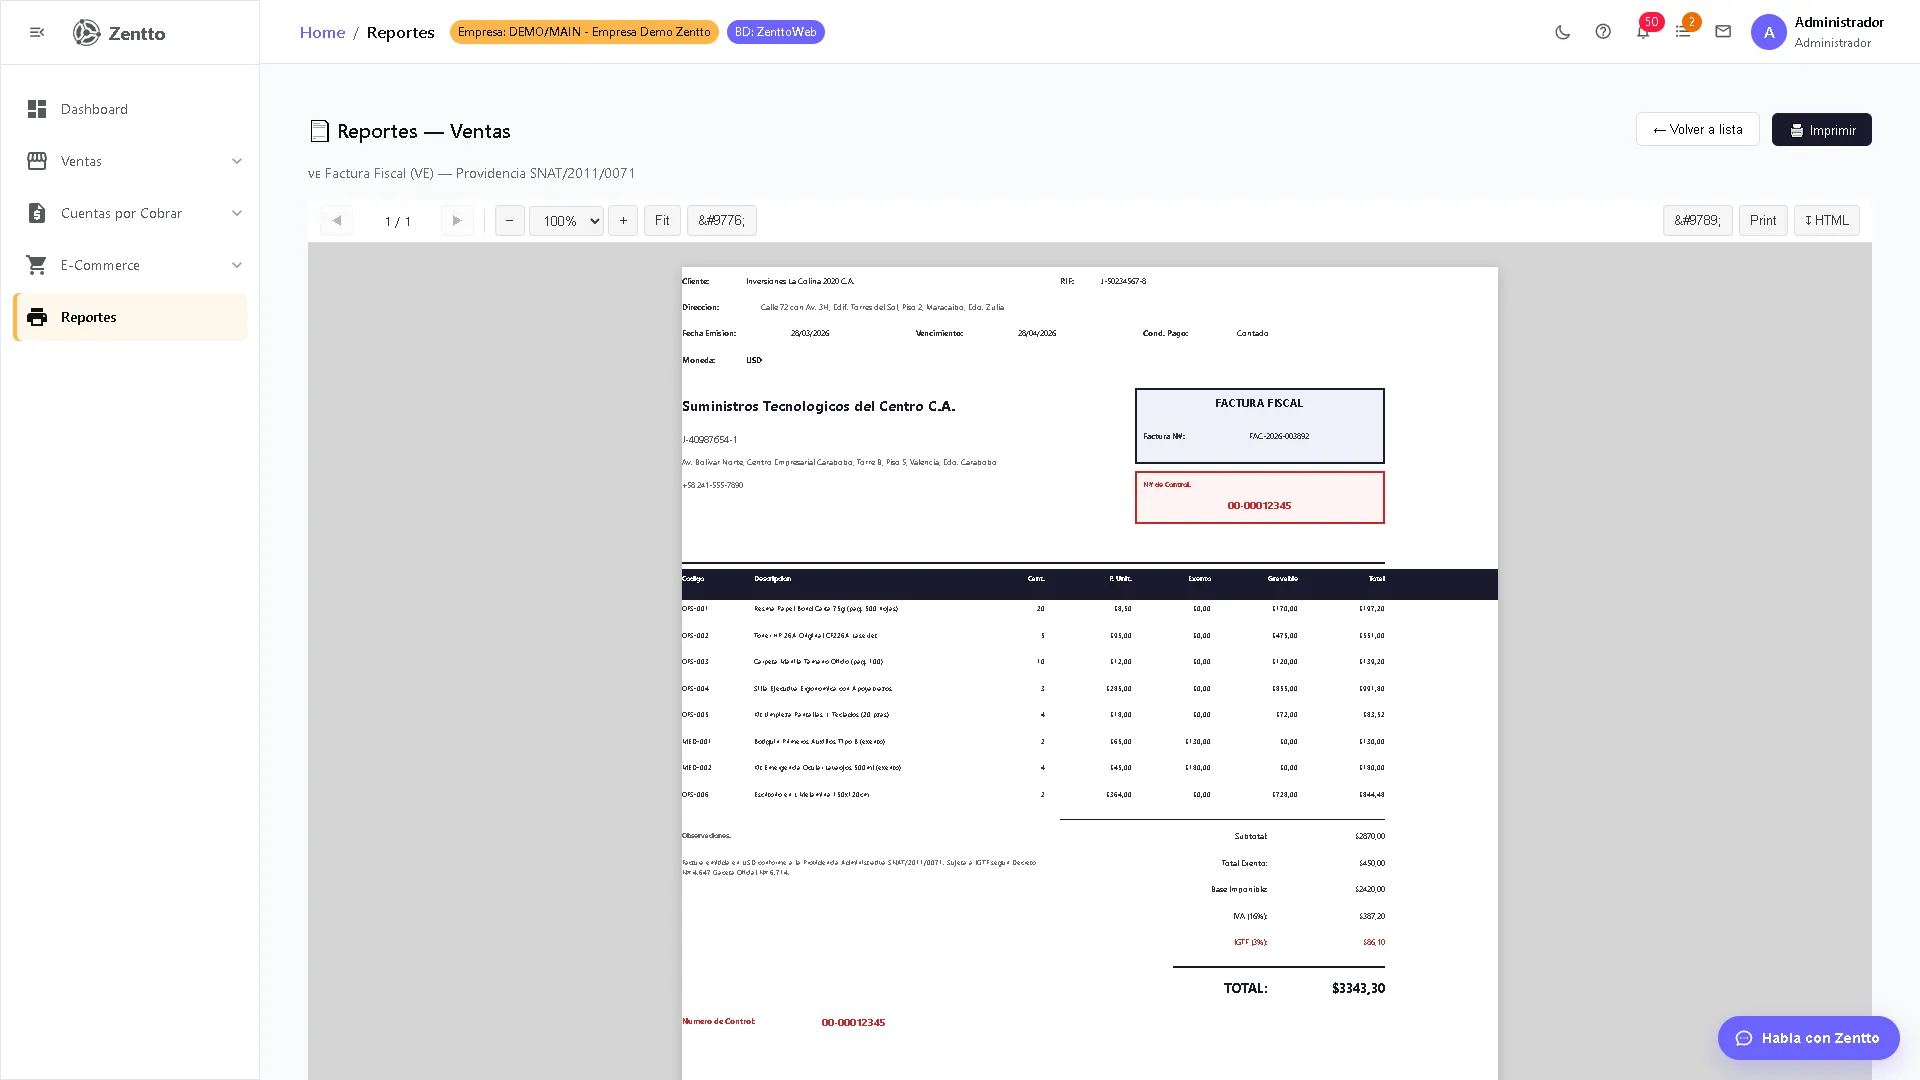This screenshot has width=1920, height=1080.
Task: Open the Dashboard menu item
Action: click(130, 109)
